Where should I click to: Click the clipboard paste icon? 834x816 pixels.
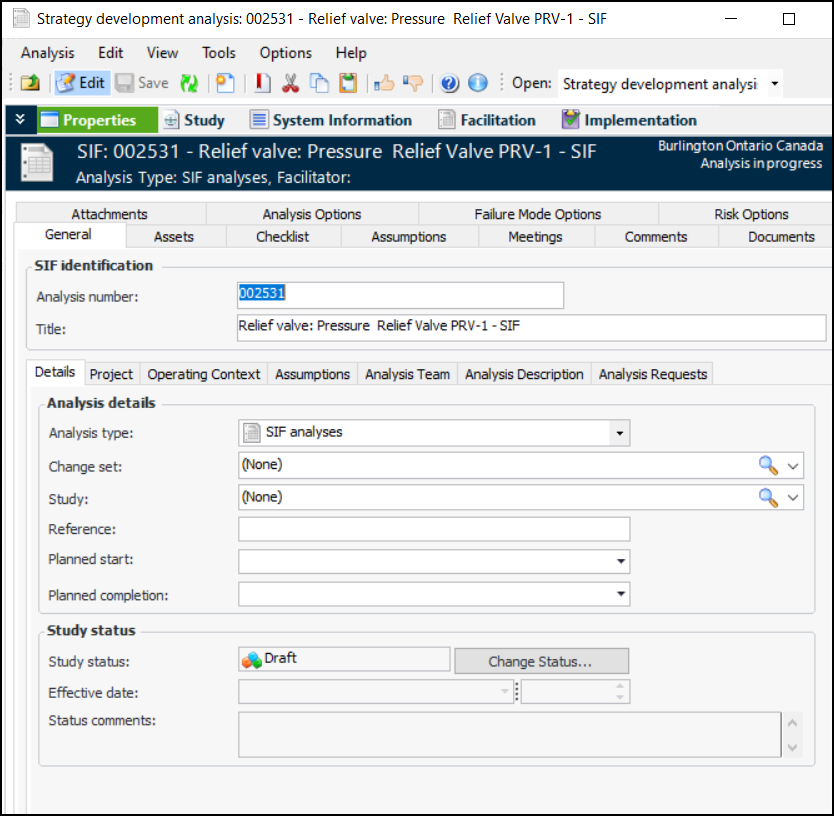347,84
